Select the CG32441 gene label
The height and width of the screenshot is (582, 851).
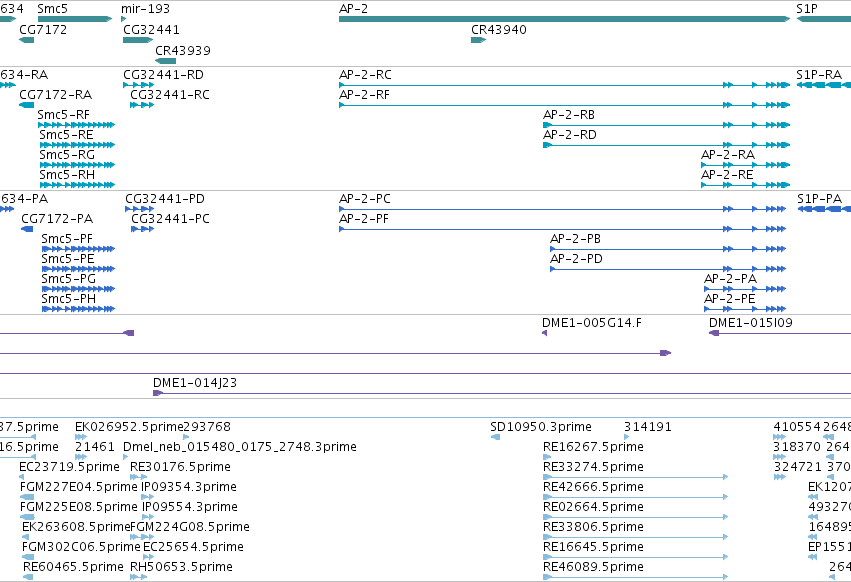click(151, 29)
